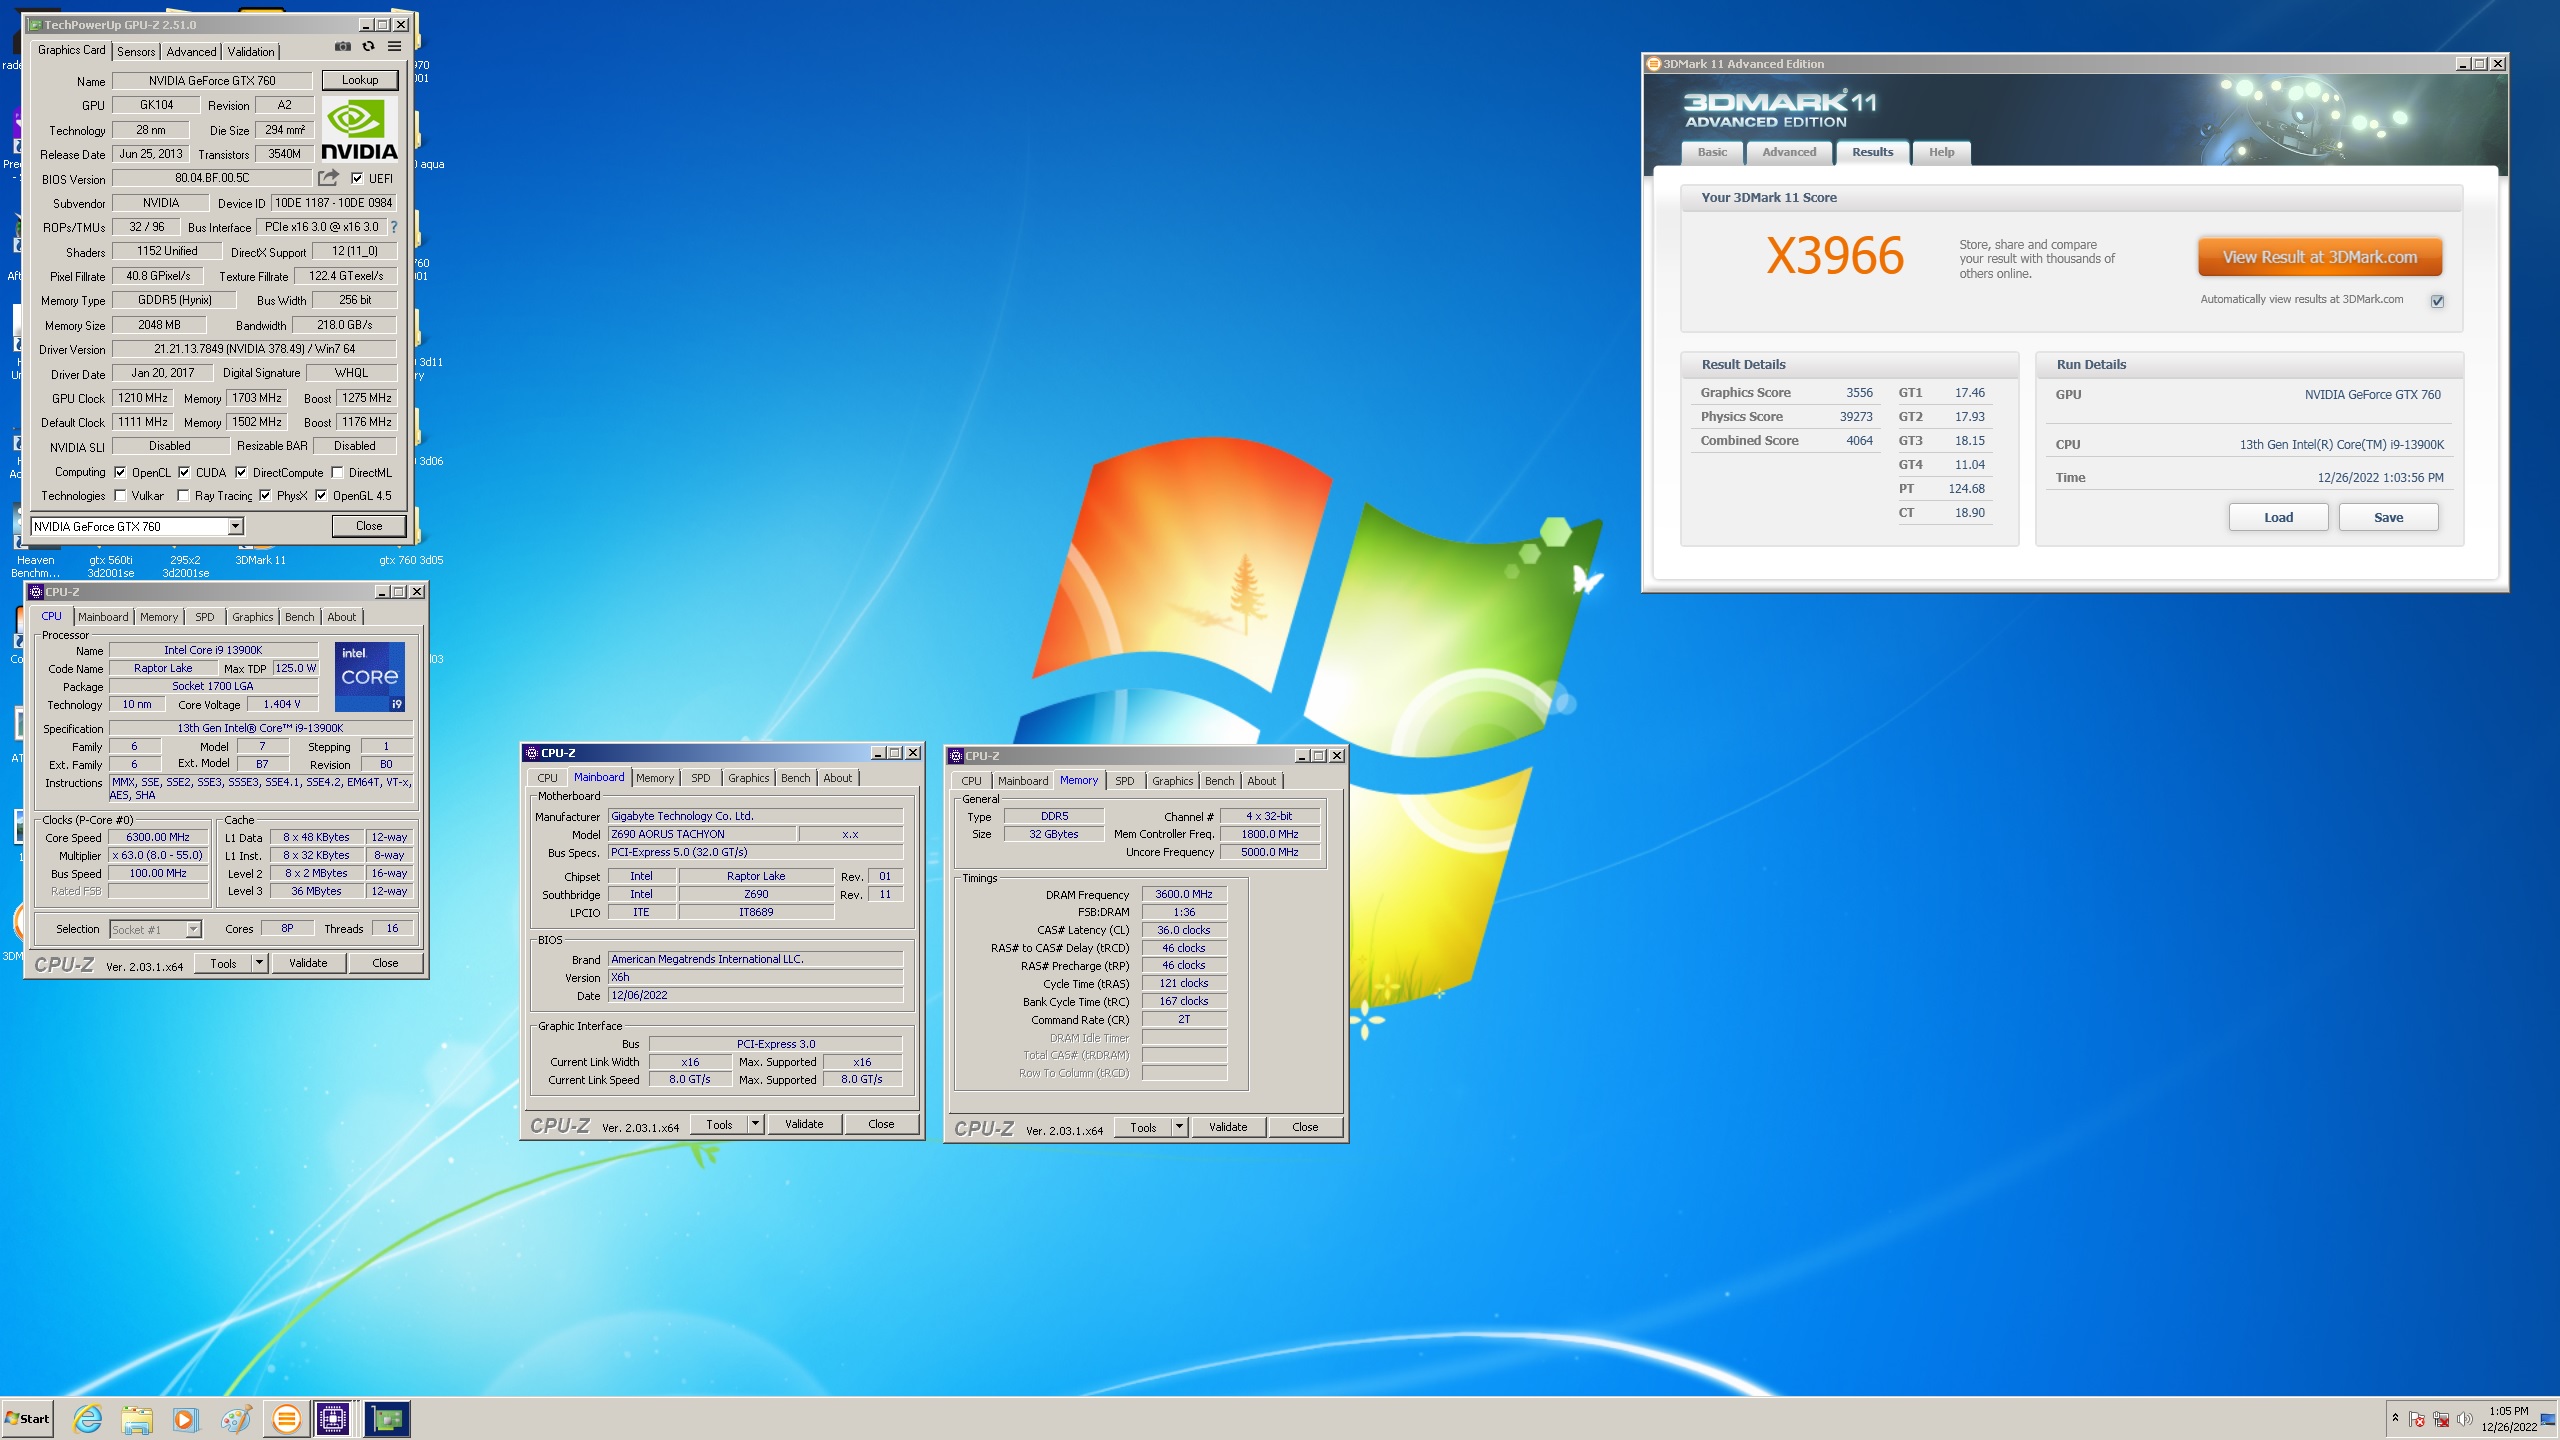This screenshot has width=2560, height=1440.
Task: Click the network disconnected tray icon
Action: pos(2441,1419)
